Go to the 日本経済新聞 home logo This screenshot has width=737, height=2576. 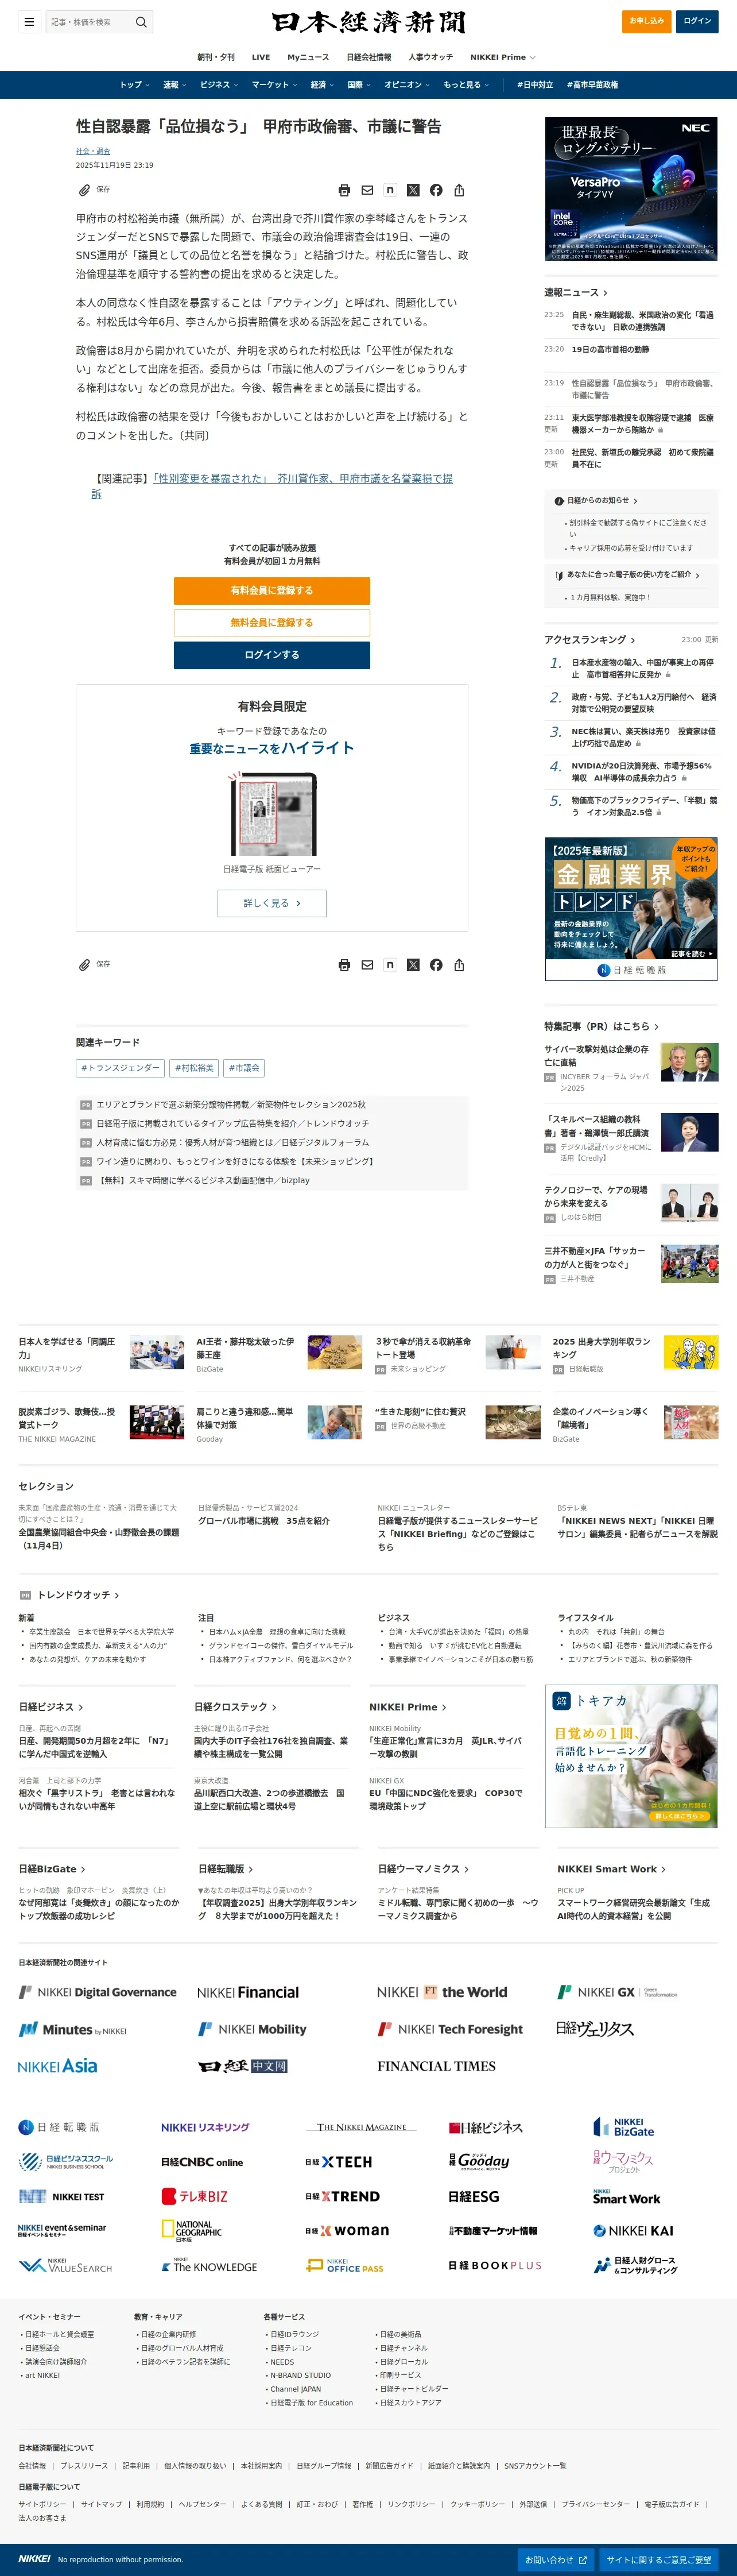coord(368,22)
